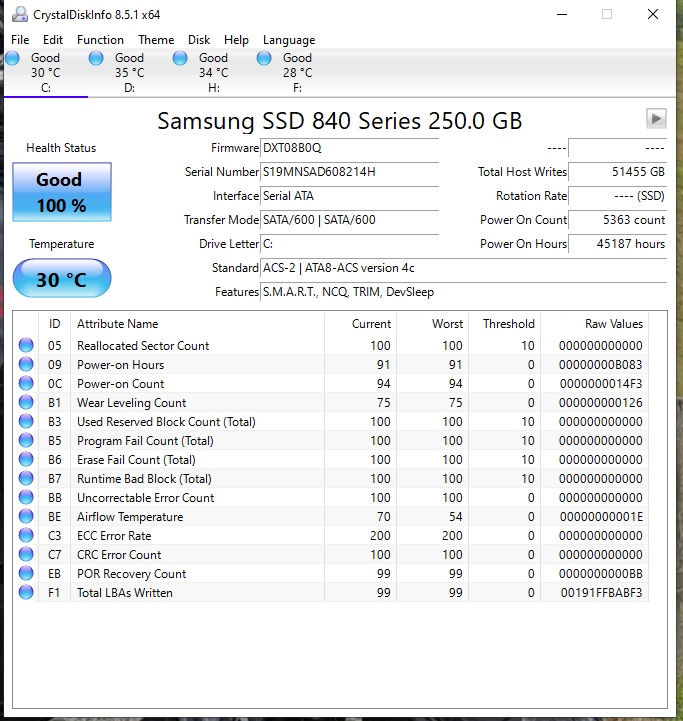Click the status orb for Runtime Bad Block
The width and height of the screenshot is (683, 721).
pyautogui.click(x=26, y=478)
